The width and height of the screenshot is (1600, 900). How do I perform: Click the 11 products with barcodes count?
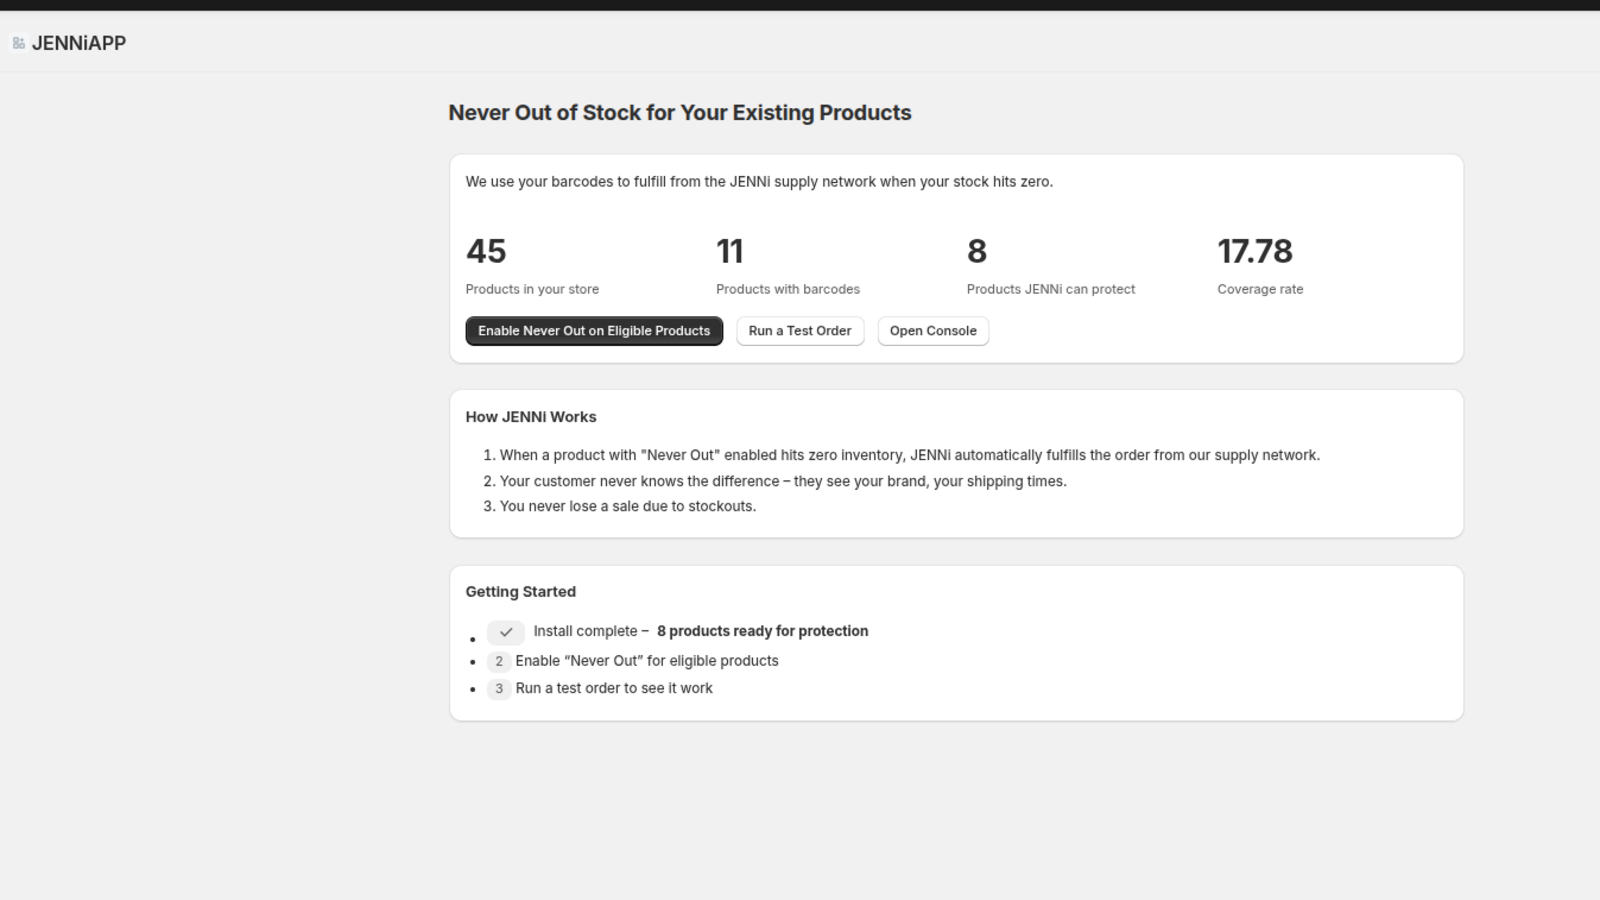(730, 251)
